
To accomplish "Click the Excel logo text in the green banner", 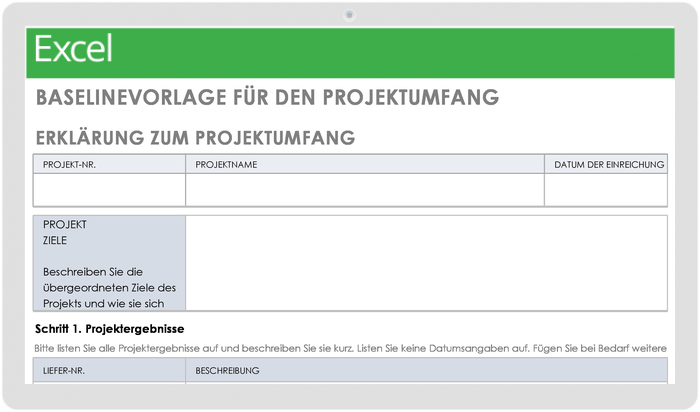I will (x=73, y=48).
